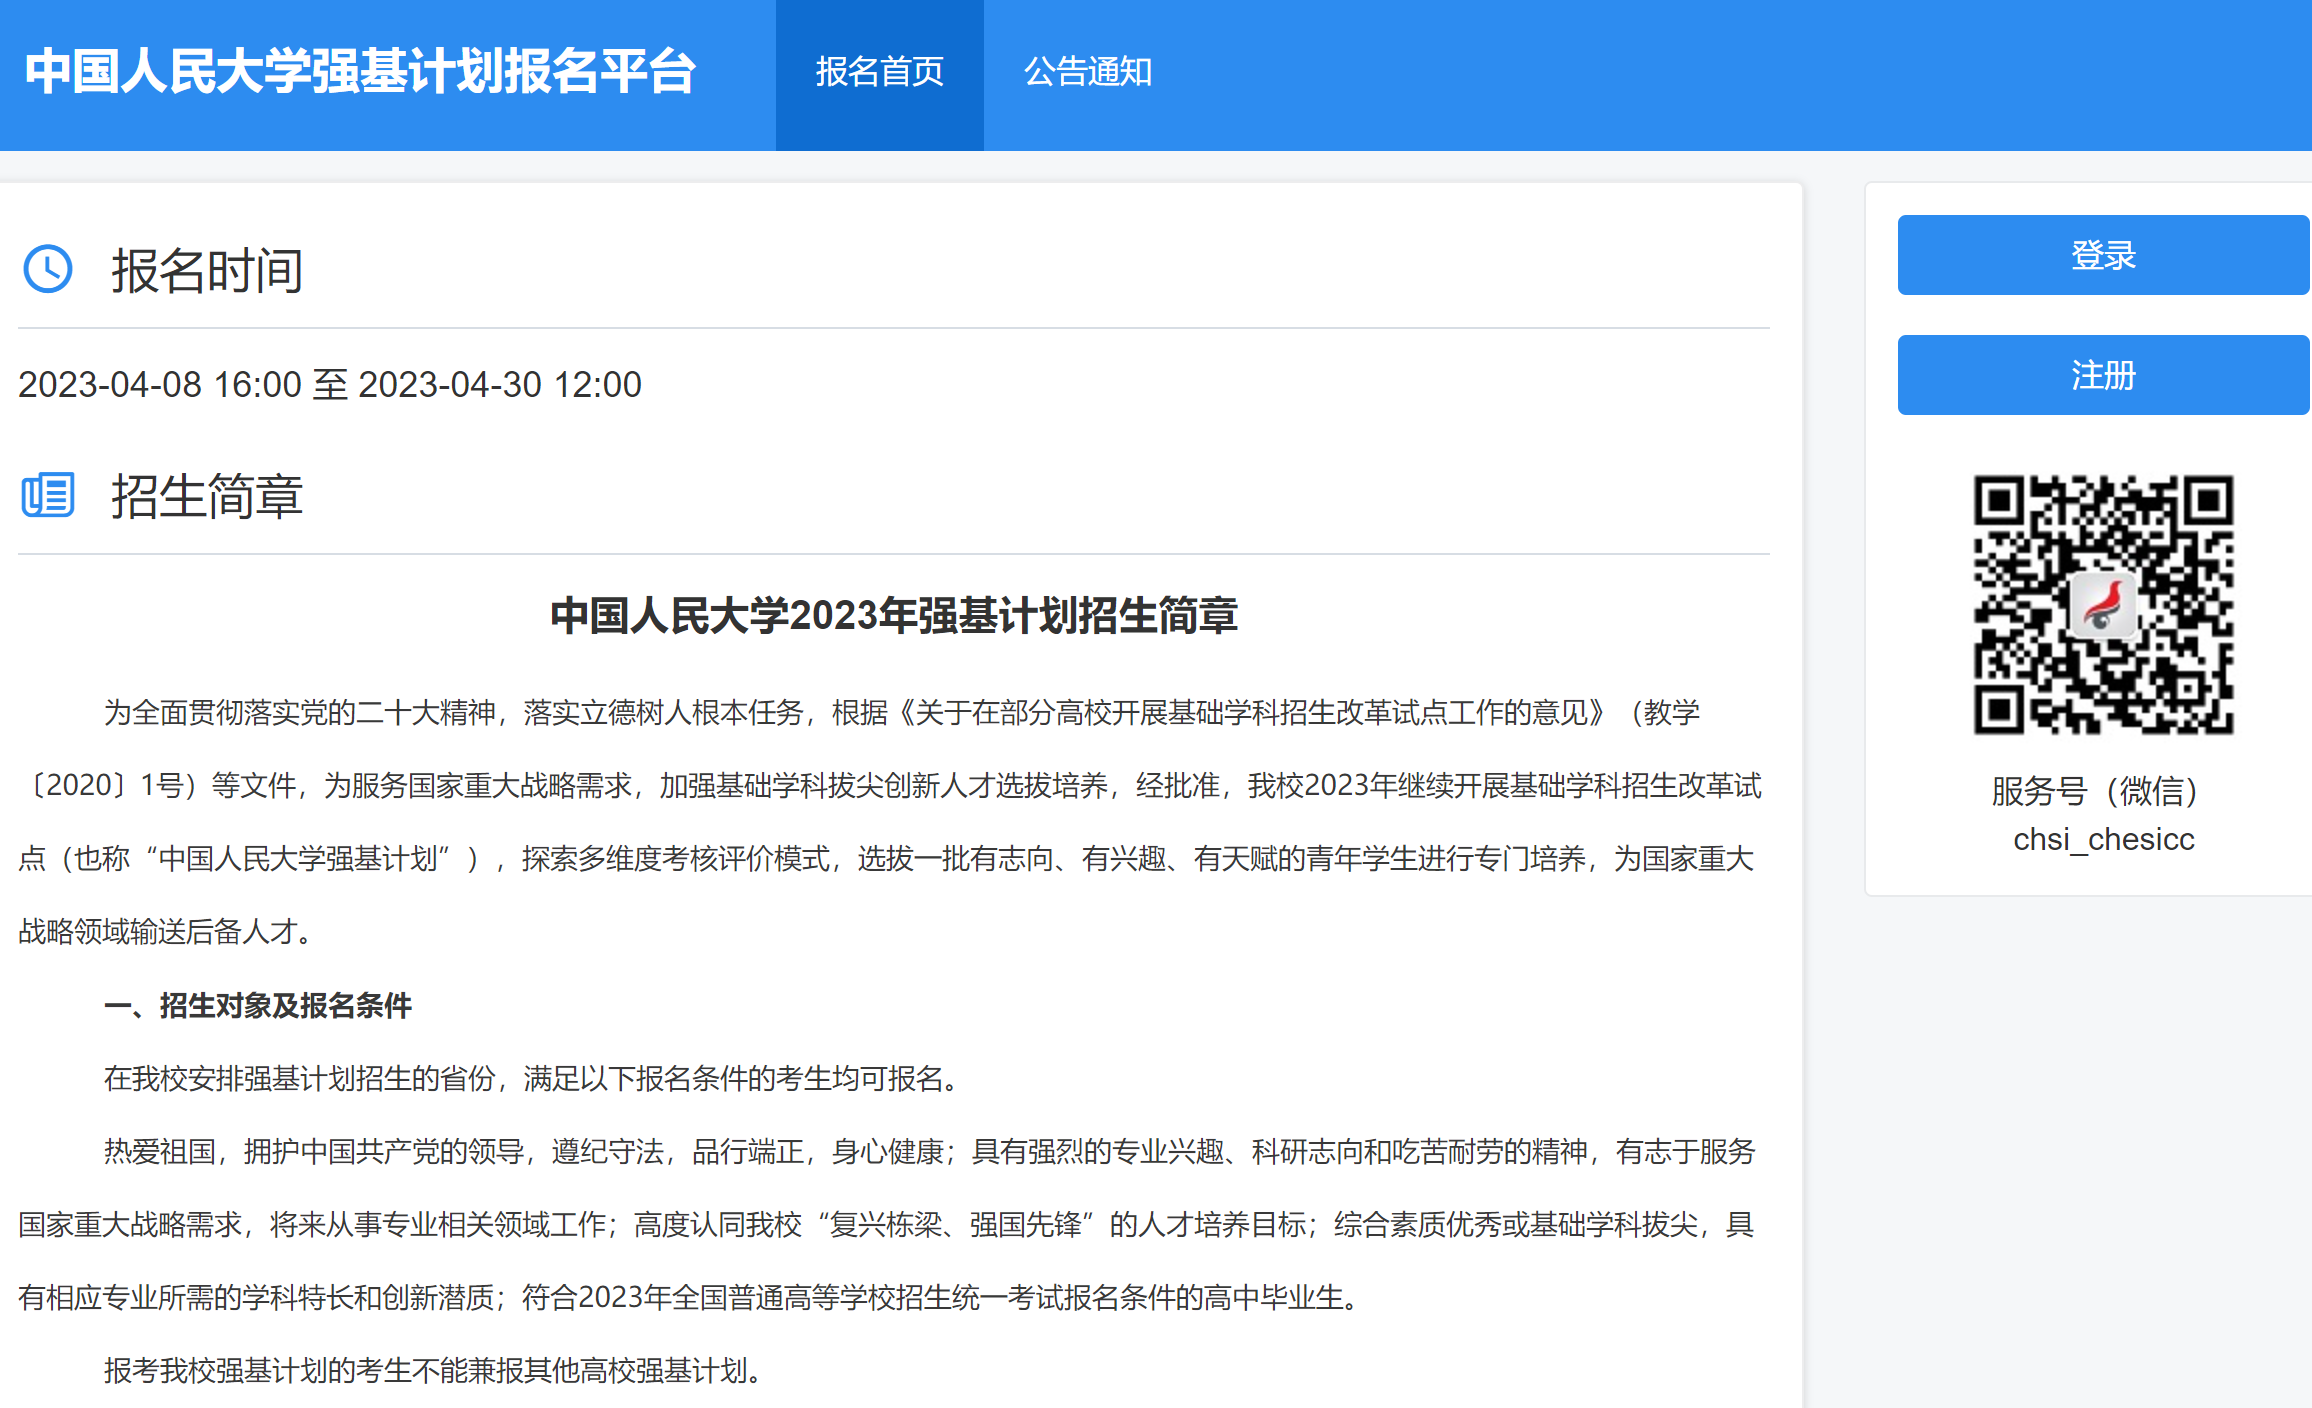
Task: Click the chsi_chesicc WeChat account text
Action: [x=2103, y=839]
